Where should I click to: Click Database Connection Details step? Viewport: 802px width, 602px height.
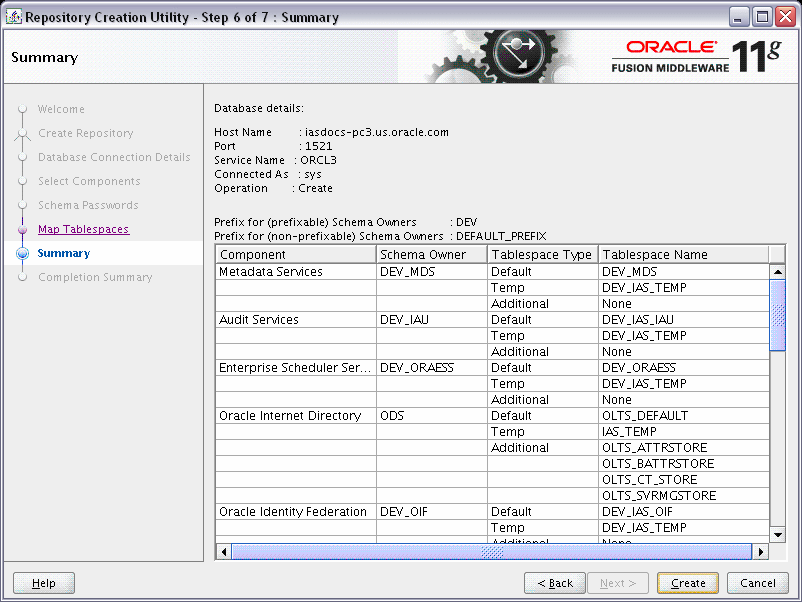[114, 157]
